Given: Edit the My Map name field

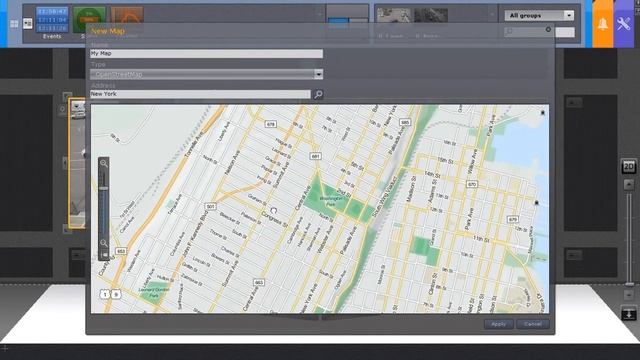Looking at the screenshot, I should coord(207,53).
